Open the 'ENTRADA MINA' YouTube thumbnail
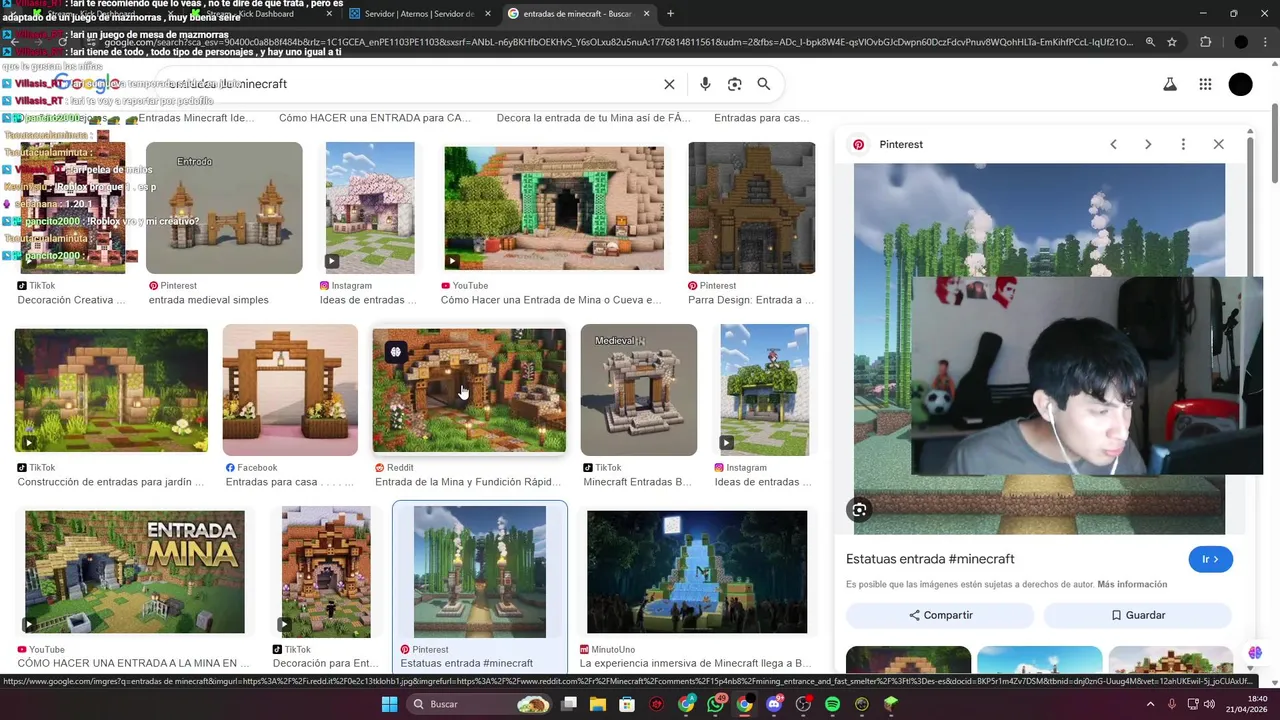This screenshot has width=1280, height=720. pyautogui.click(x=134, y=572)
